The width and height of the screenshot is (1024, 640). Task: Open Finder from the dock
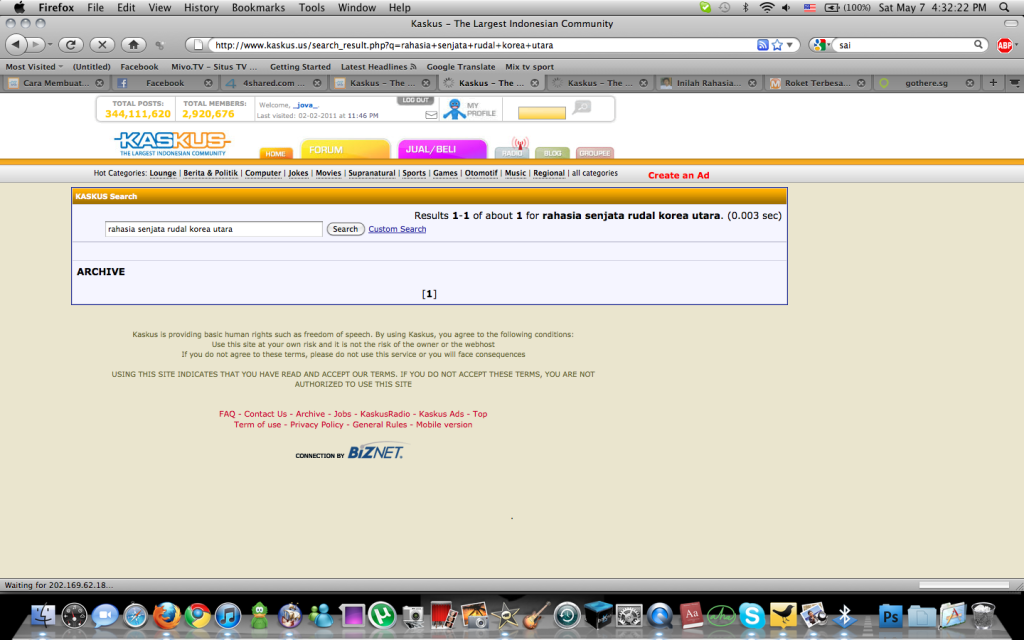click(x=44, y=615)
